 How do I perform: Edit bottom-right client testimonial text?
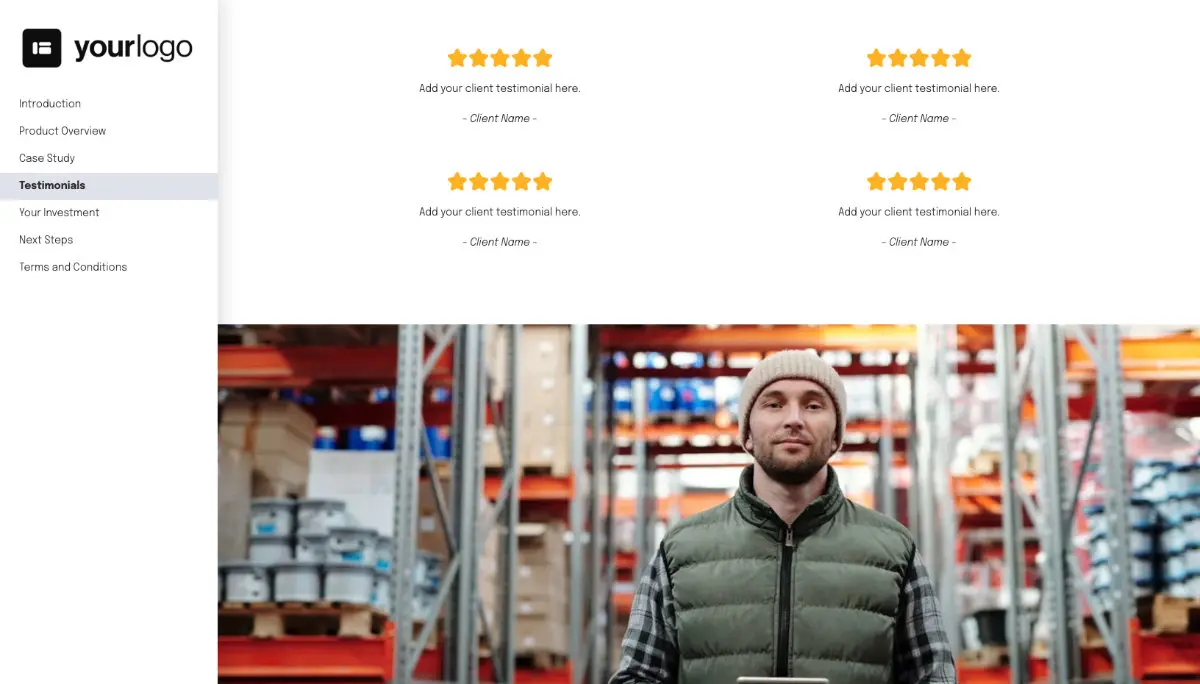point(919,212)
